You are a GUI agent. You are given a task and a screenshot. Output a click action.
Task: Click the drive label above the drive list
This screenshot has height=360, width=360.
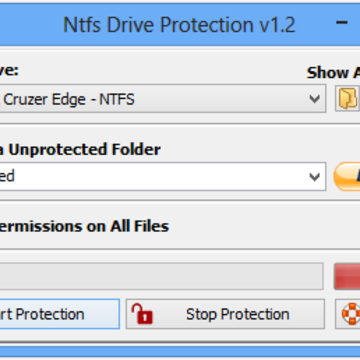[9, 70]
